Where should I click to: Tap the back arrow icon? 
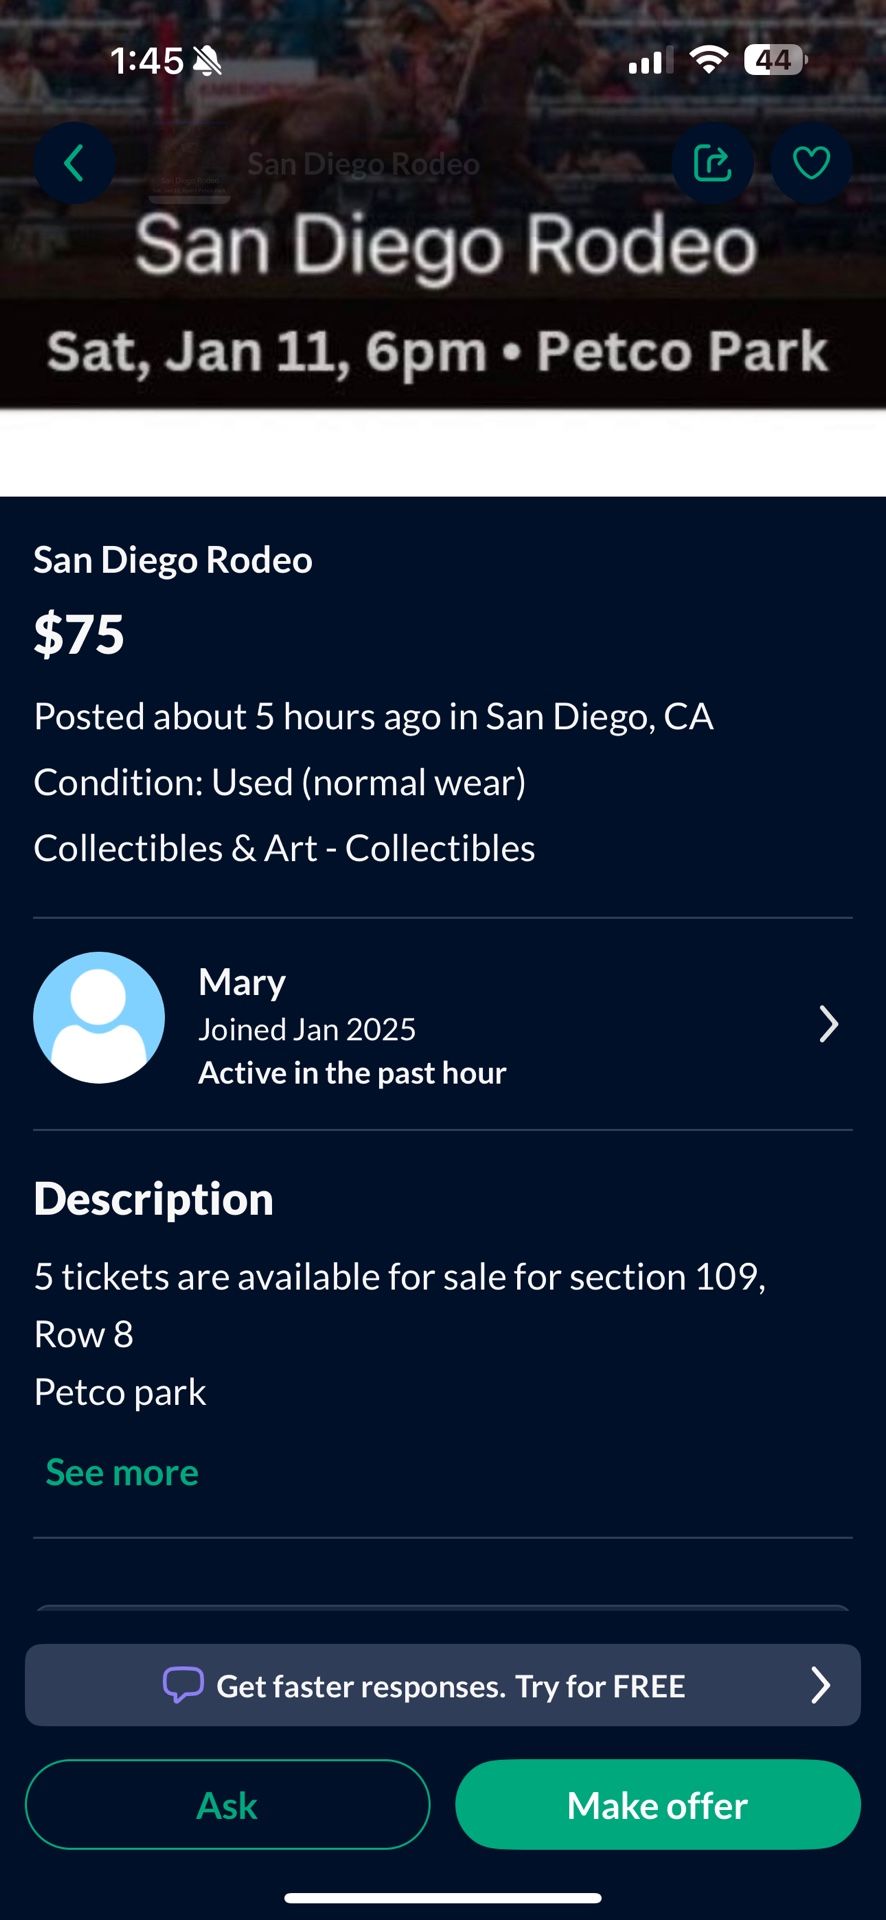pos(74,163)
